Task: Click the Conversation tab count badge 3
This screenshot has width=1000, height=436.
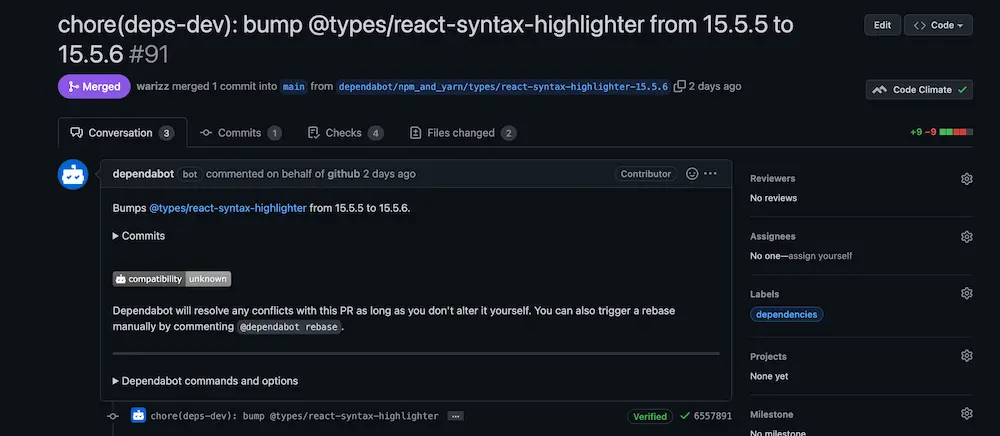Action: 166,133
